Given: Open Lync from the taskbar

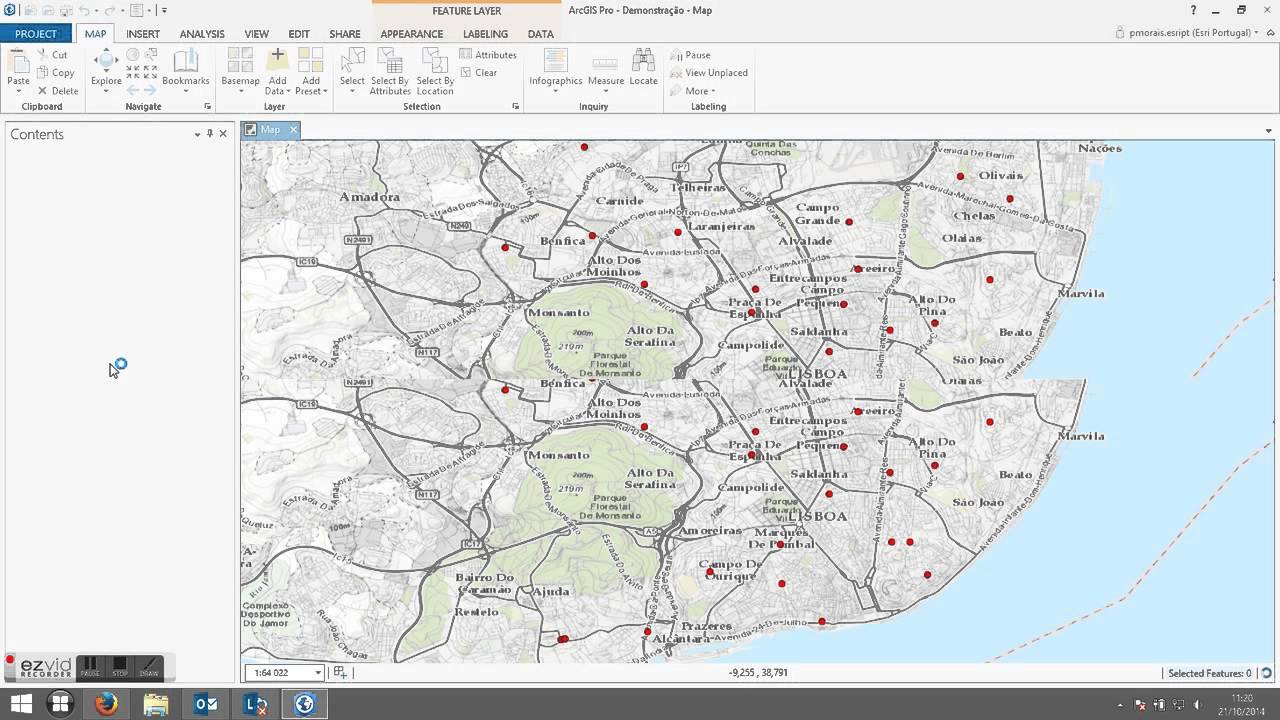Looking at the screenshot, I should (256, 704).
